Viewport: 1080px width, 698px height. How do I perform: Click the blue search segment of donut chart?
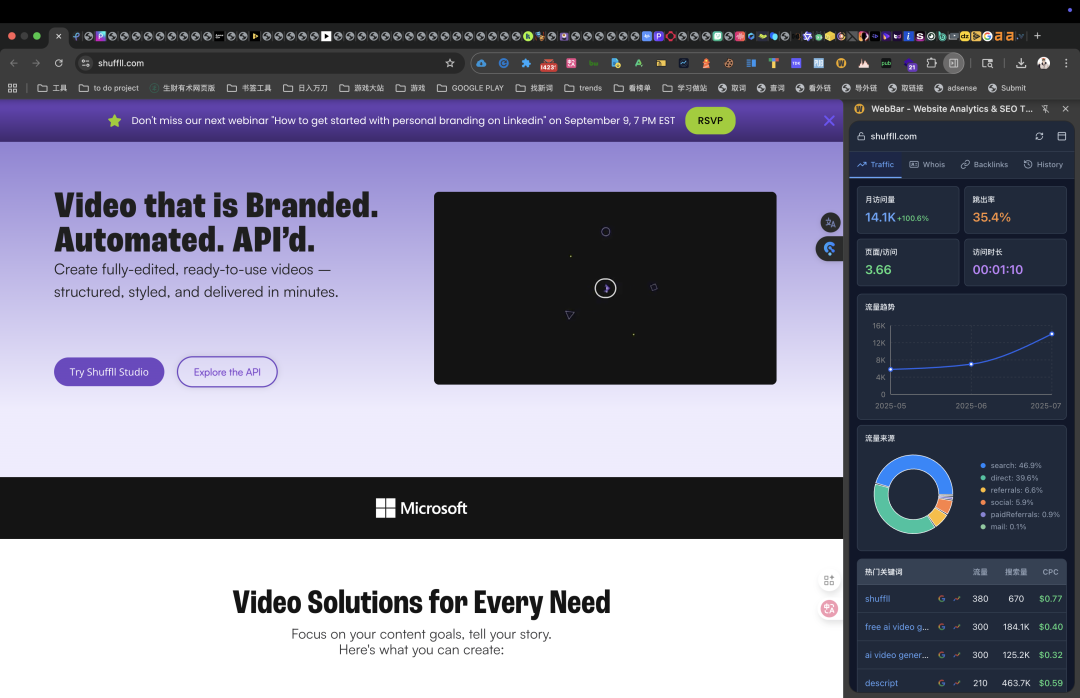tap(913, 463)
